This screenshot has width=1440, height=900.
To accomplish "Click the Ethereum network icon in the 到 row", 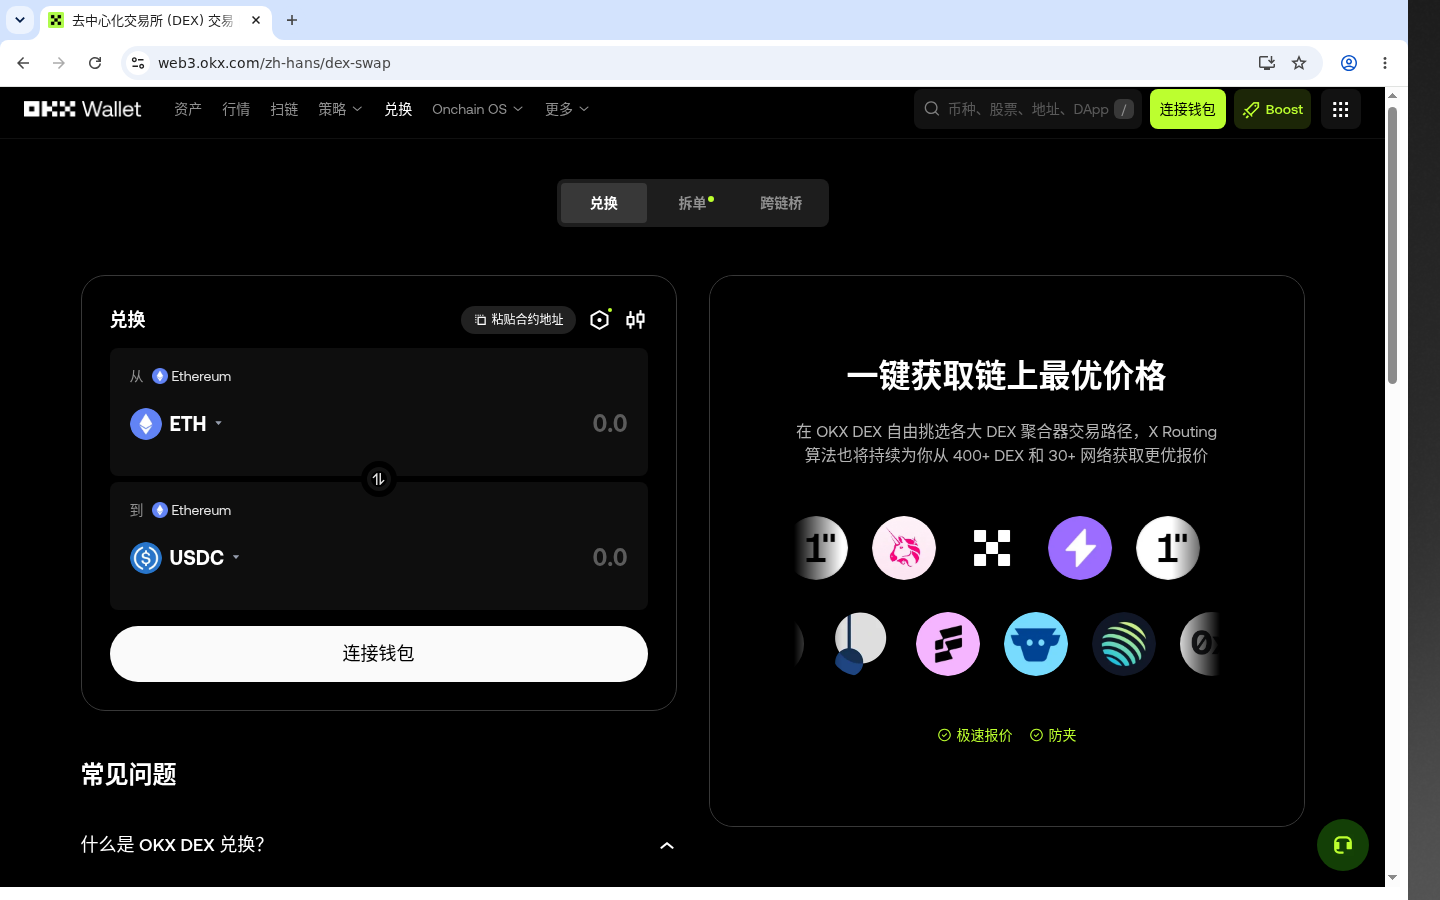I will tap(160, 510).
